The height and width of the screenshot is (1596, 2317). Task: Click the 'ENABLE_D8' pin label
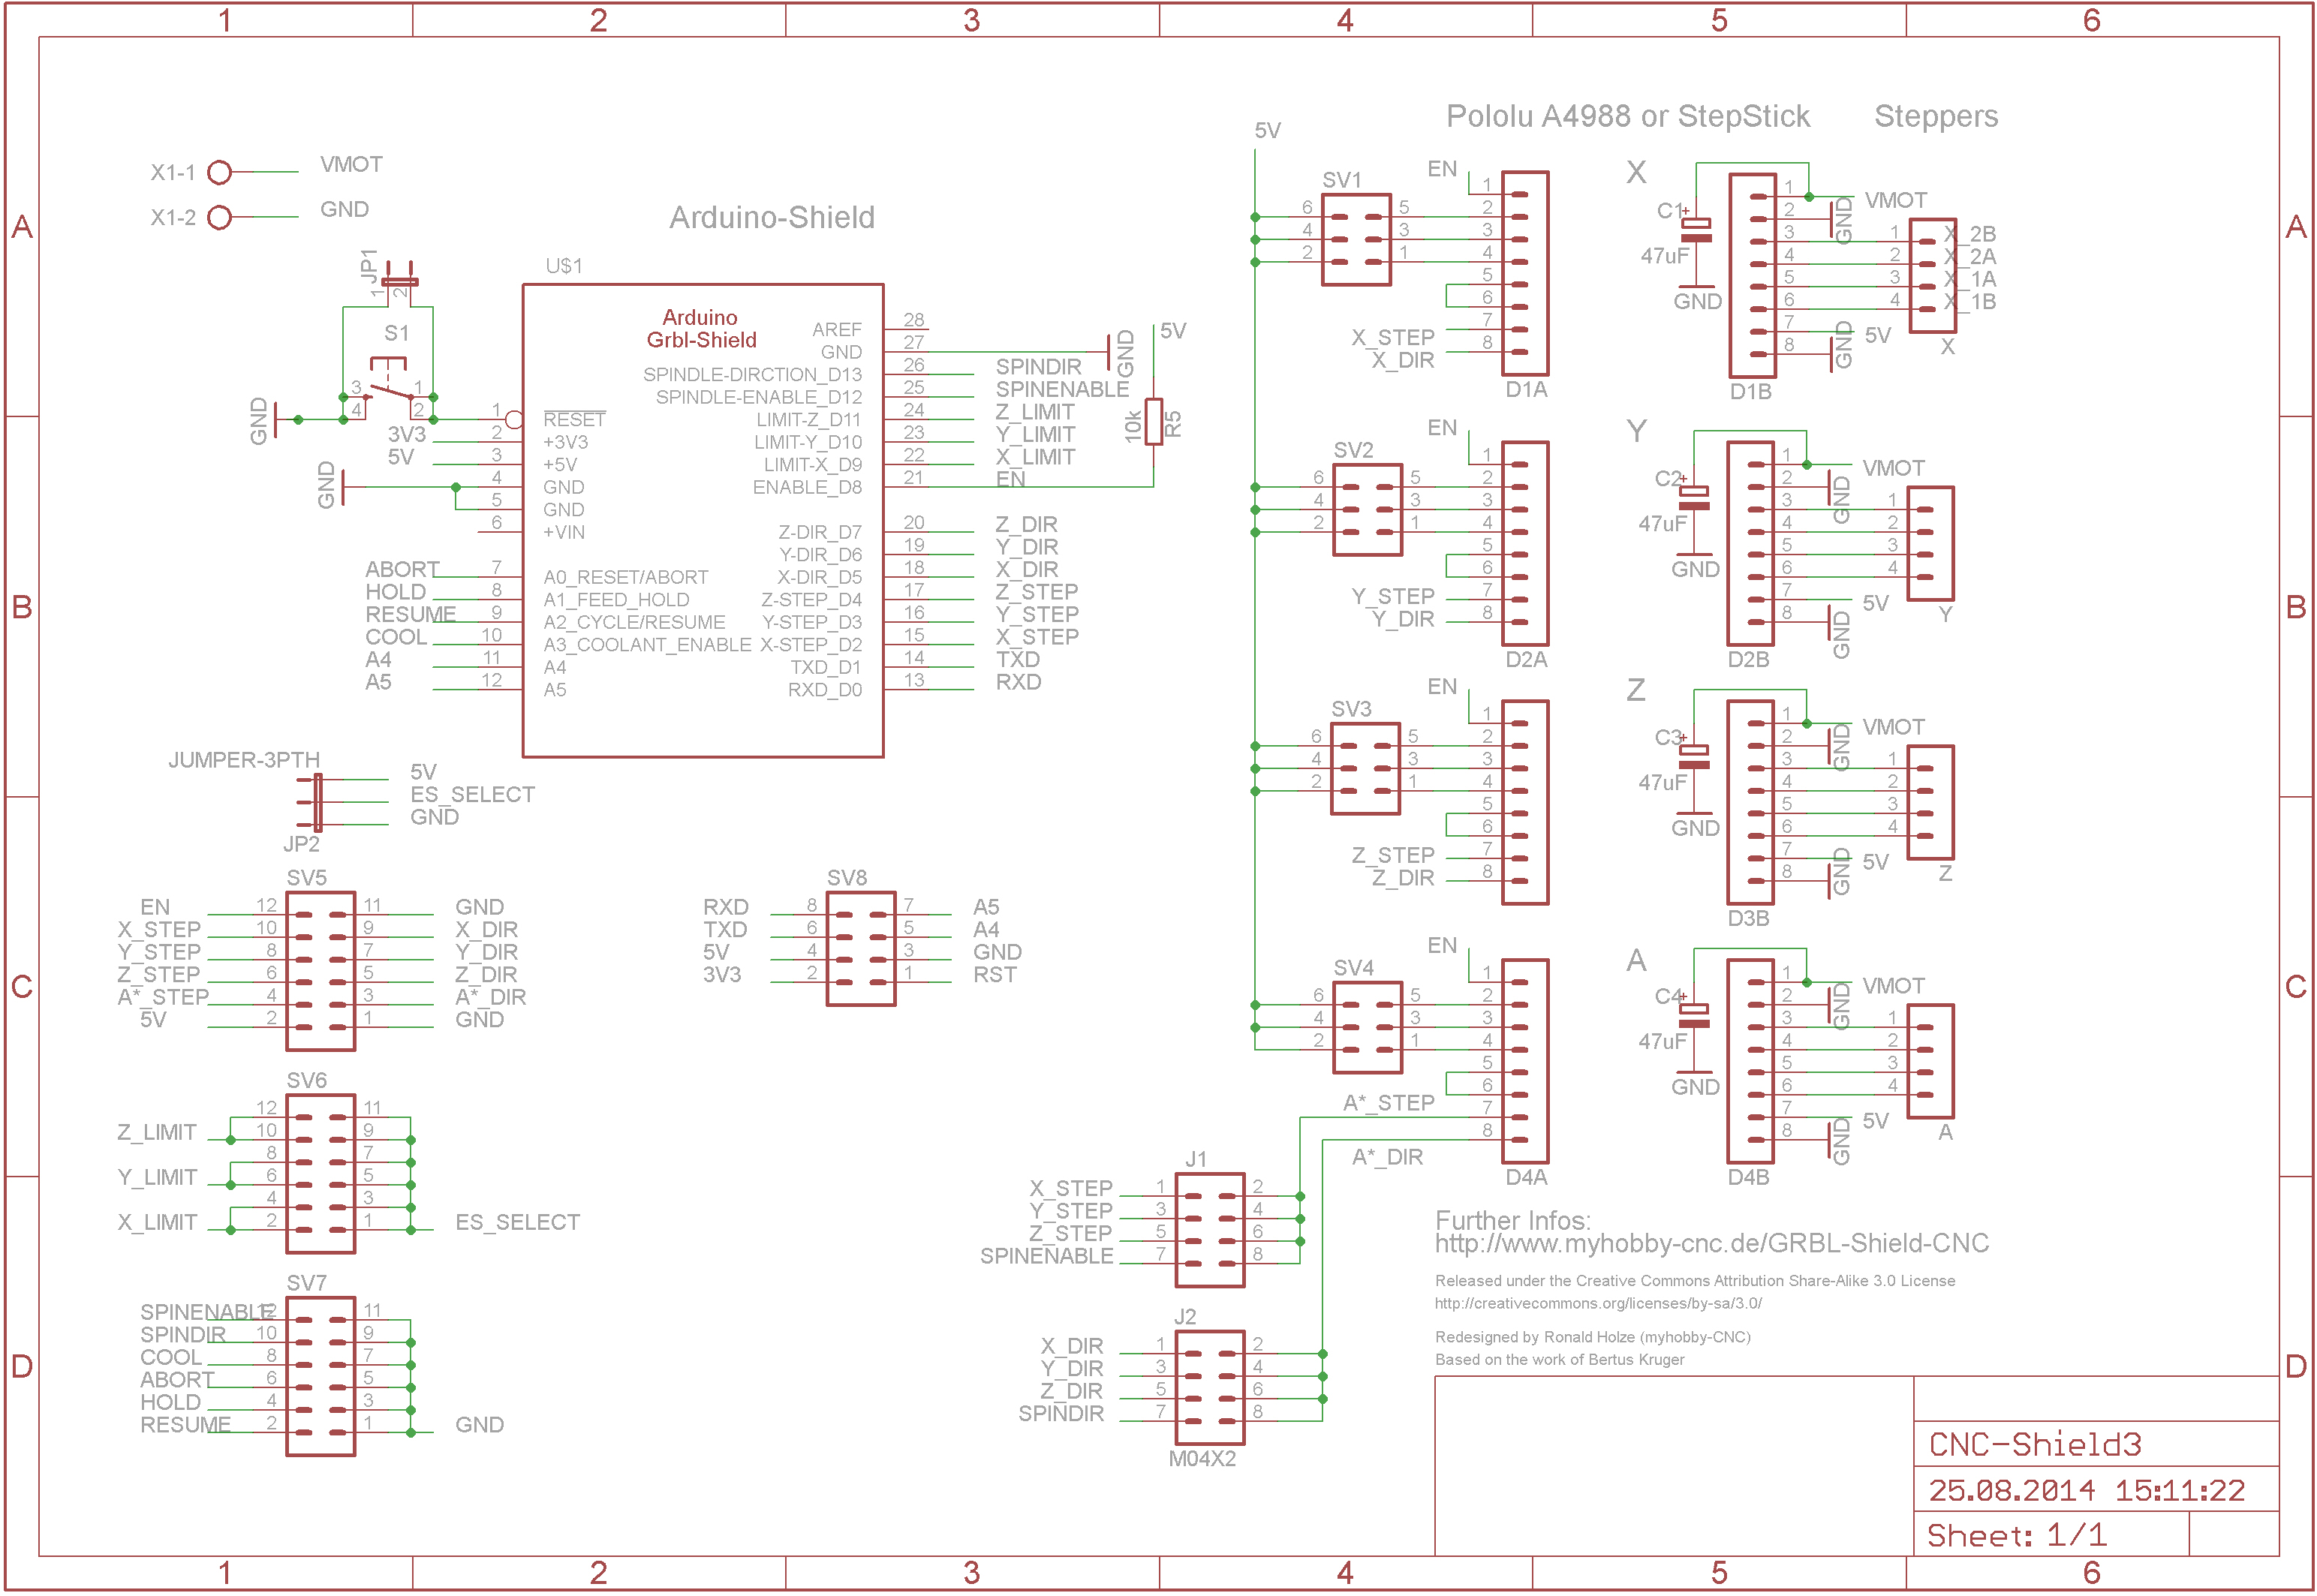tap(807, 487)
